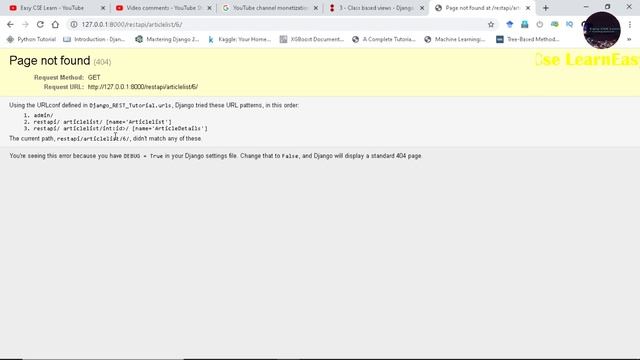Open the Chrome three-dot menu
Viewport: 640px width, 360px height.
(x=630, y=24)
